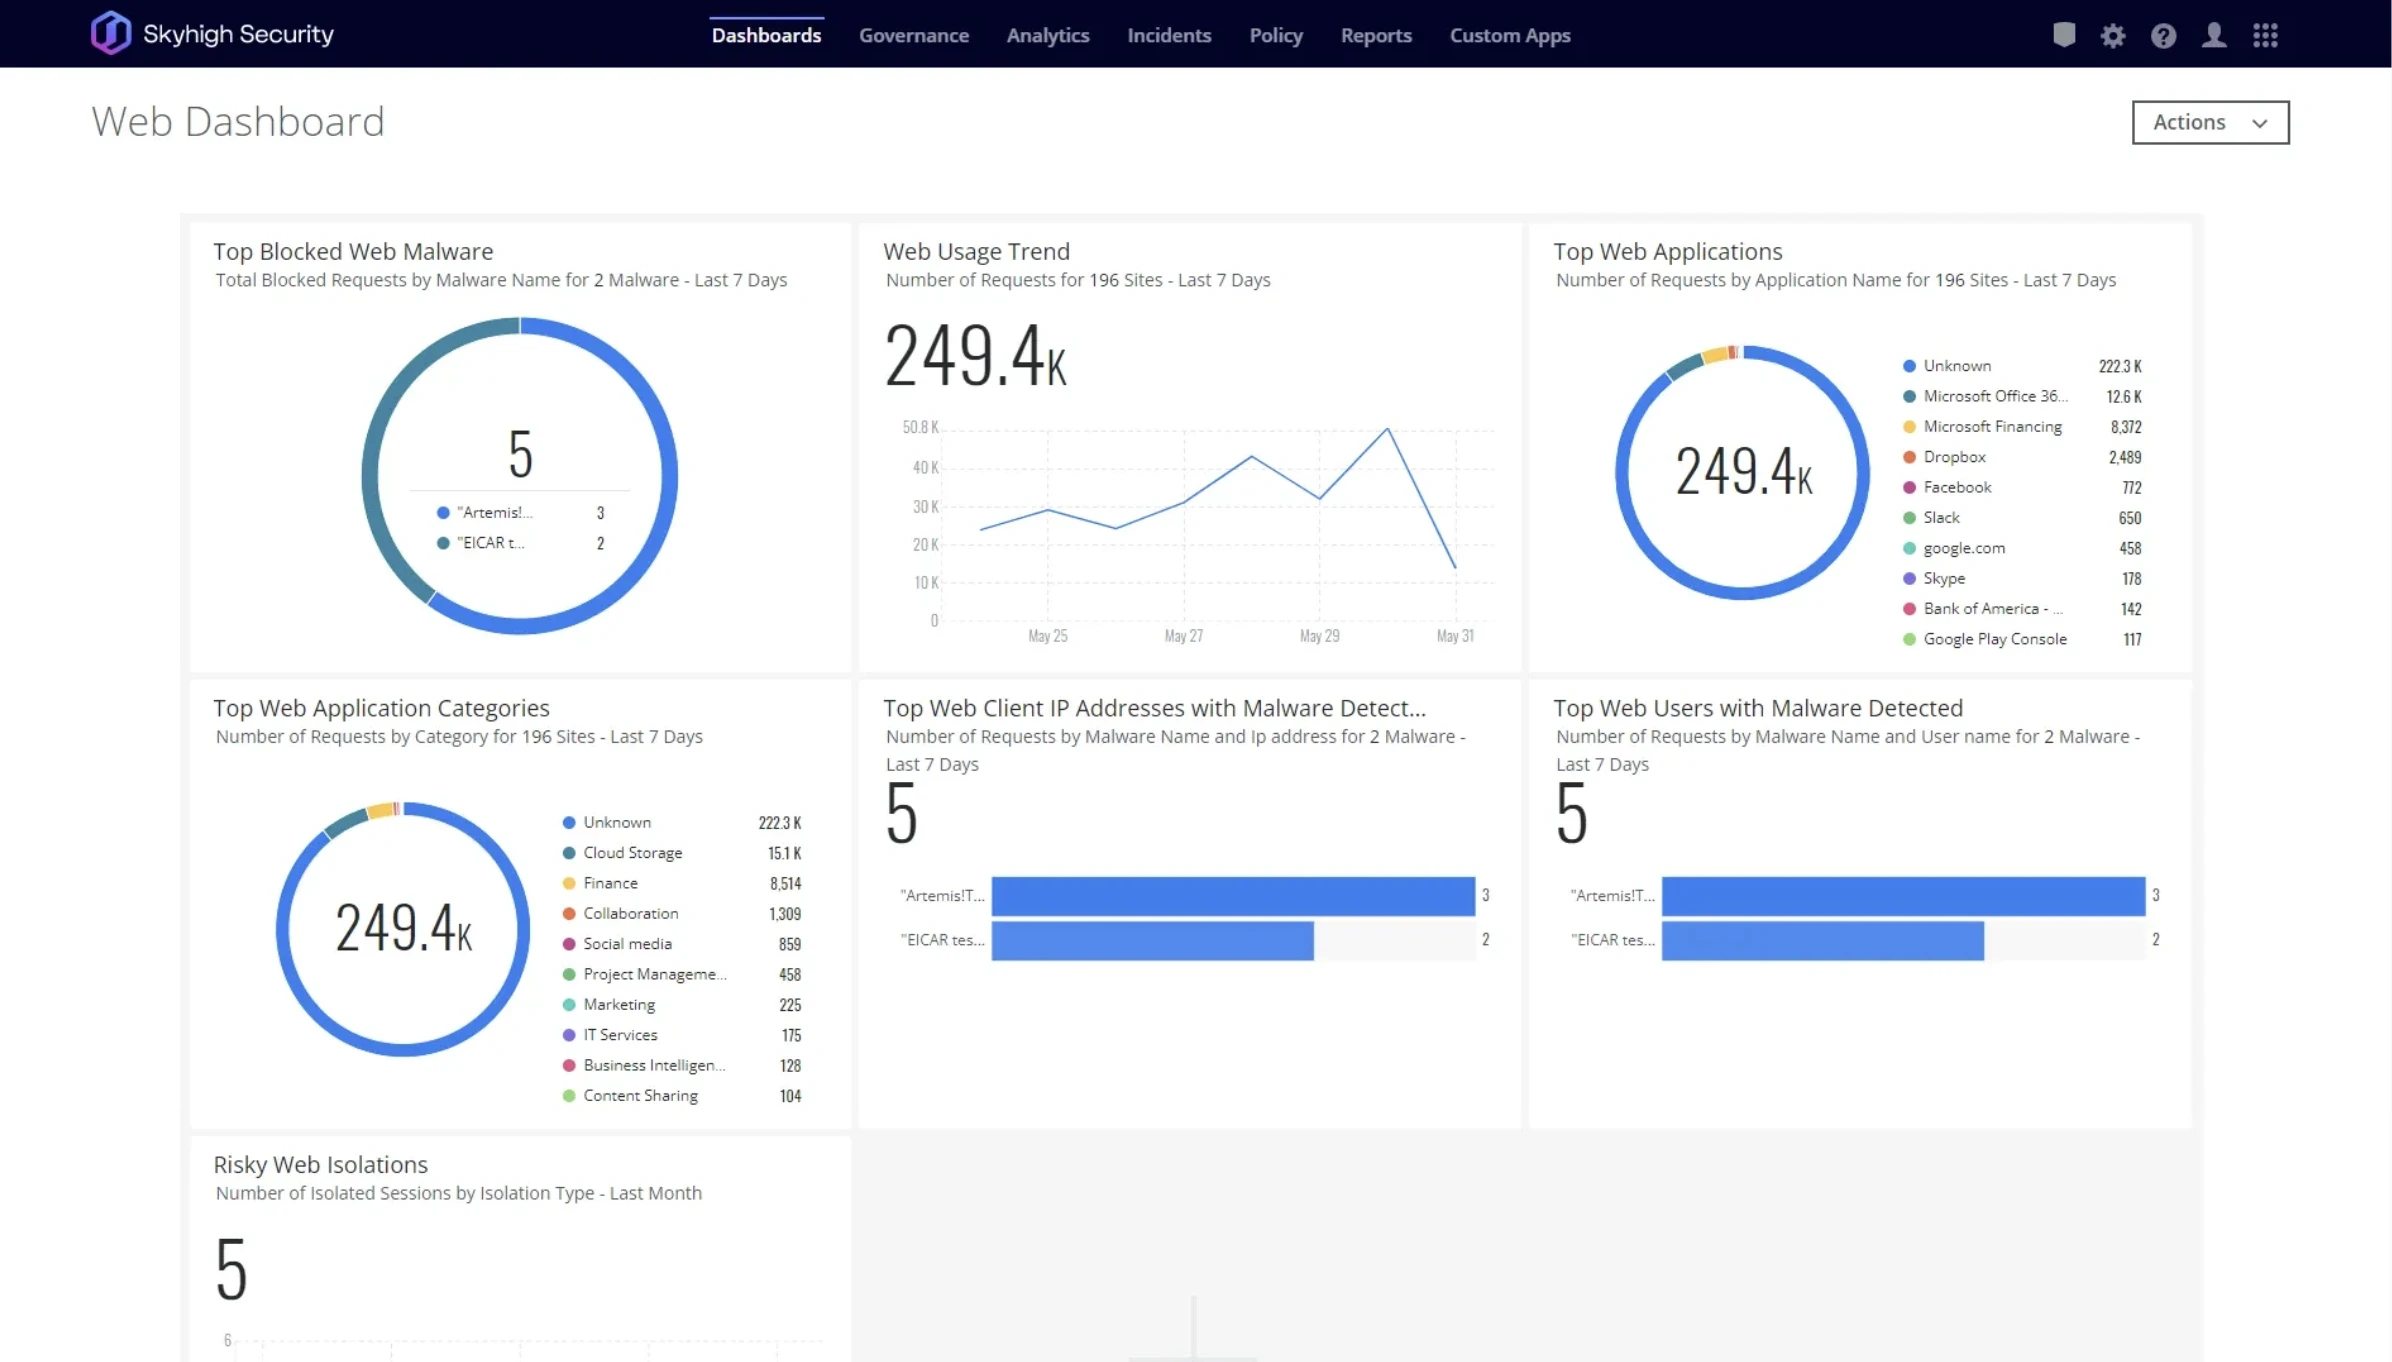Select Analytics in the navigation bar

1047,35
